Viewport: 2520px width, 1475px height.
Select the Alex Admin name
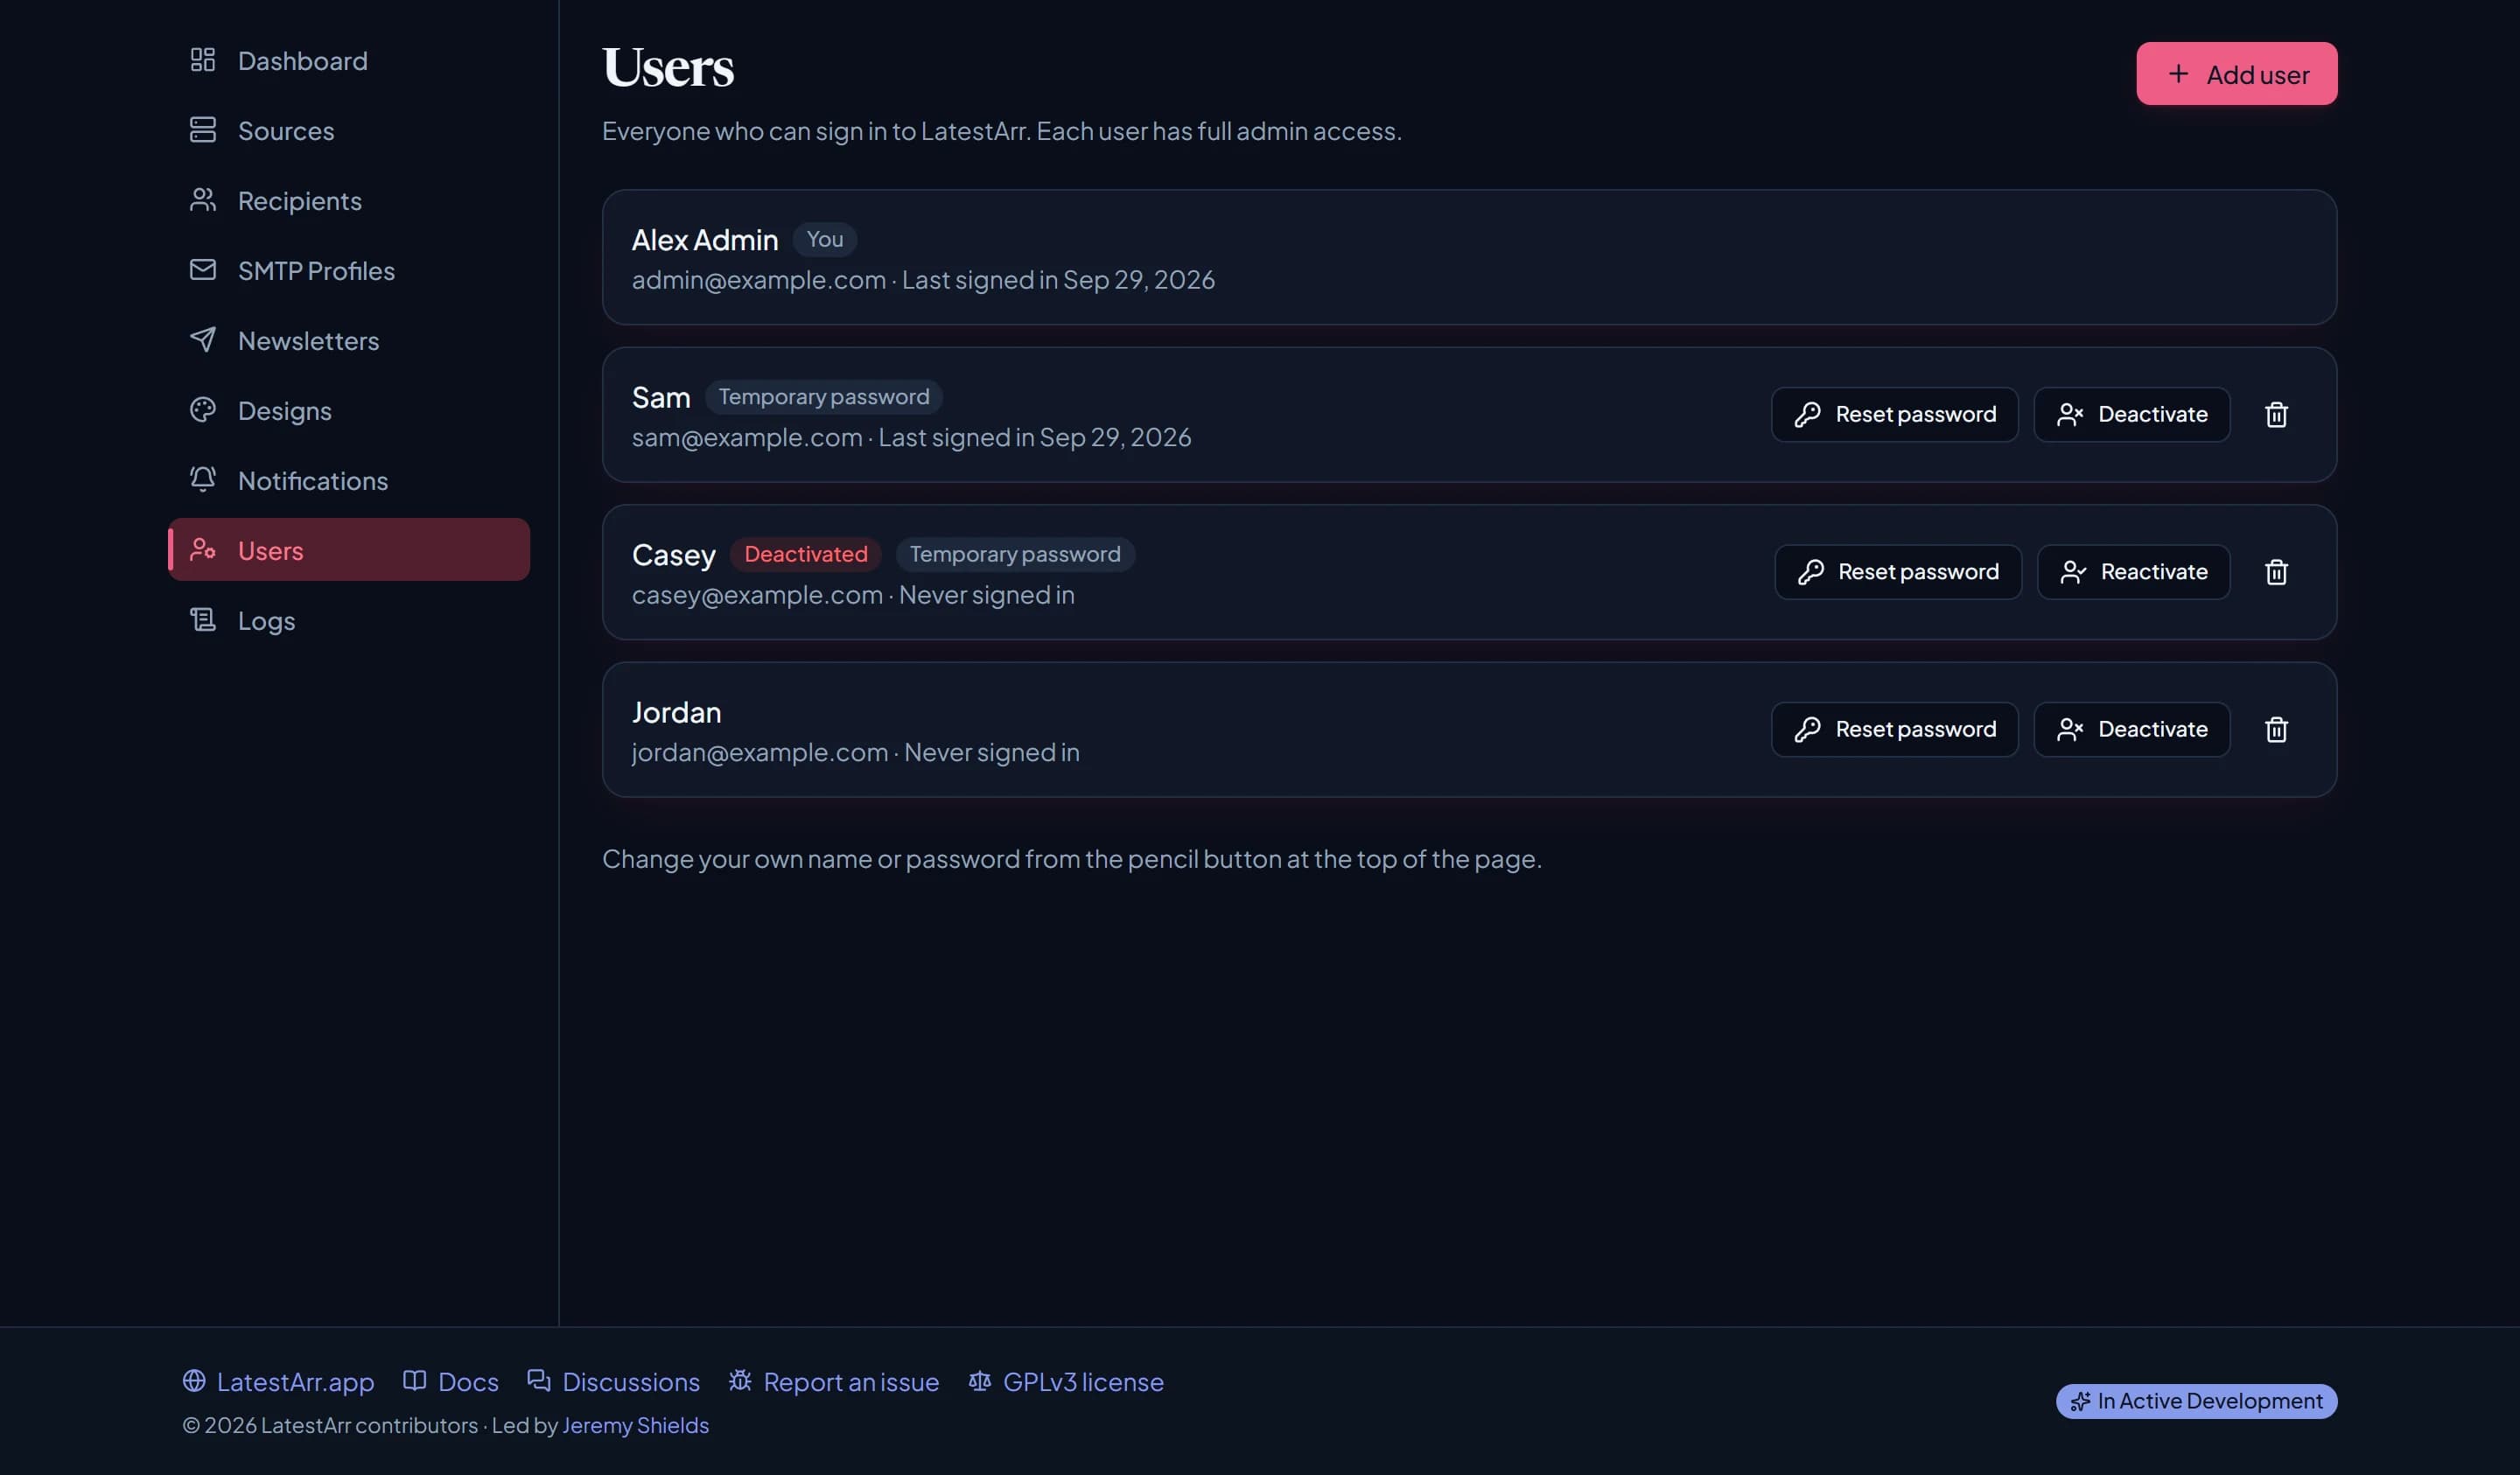(704, 240)
